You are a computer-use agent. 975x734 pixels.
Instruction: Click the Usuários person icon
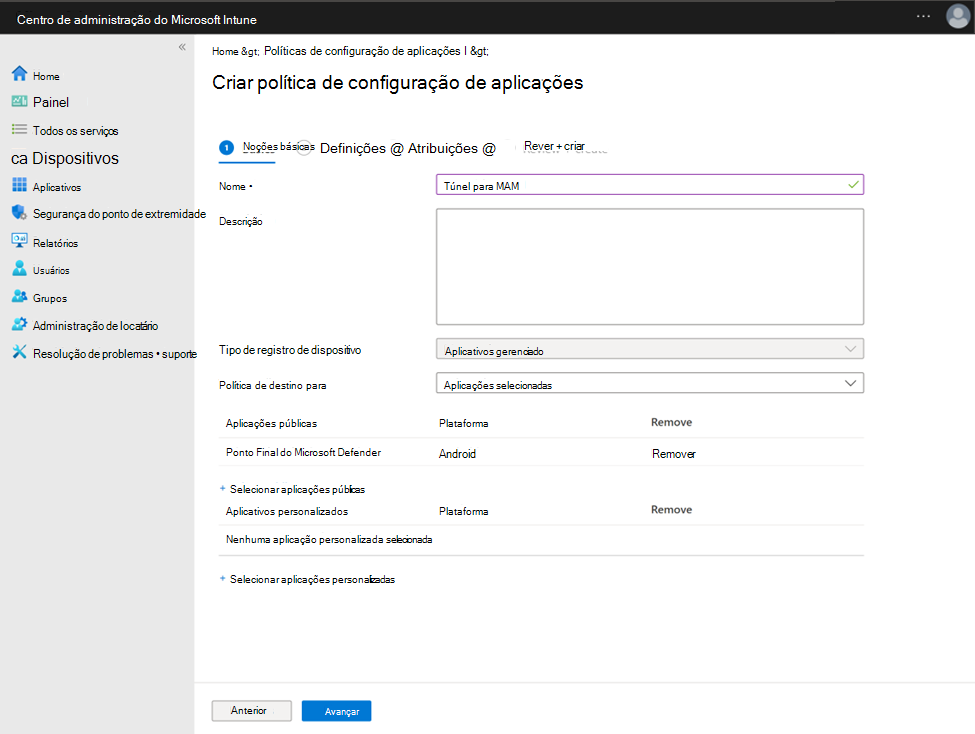pyautogui.click(x=19, y=268)
